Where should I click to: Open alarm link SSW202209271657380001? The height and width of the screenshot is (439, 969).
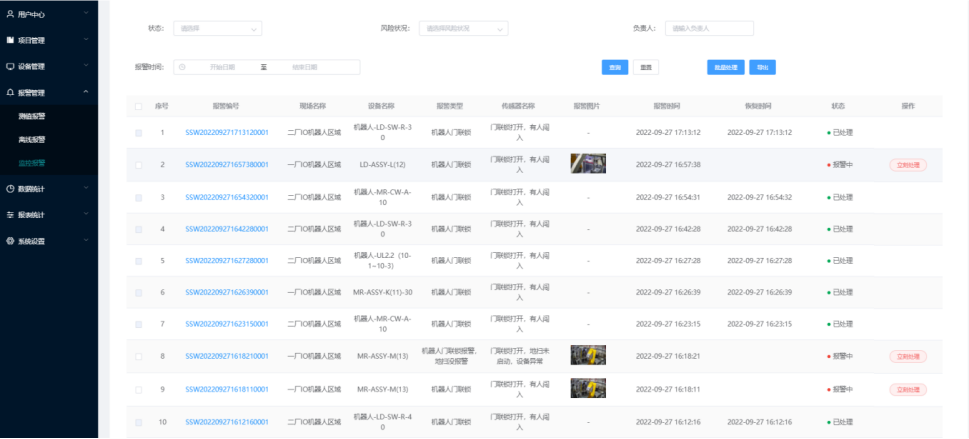click(227, 165)
